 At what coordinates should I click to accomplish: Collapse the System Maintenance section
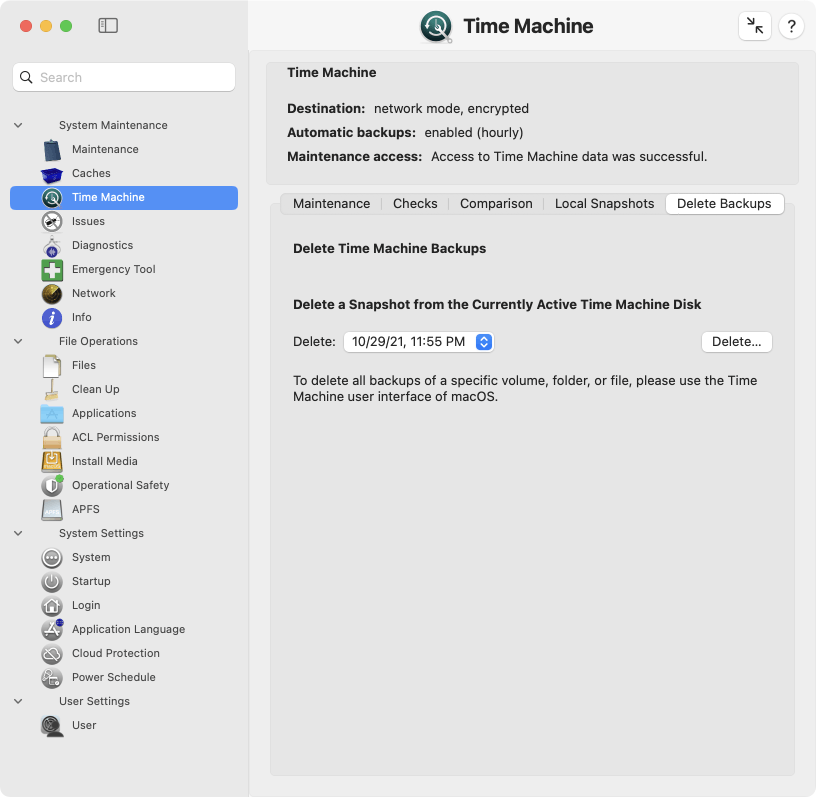[18, 125]
